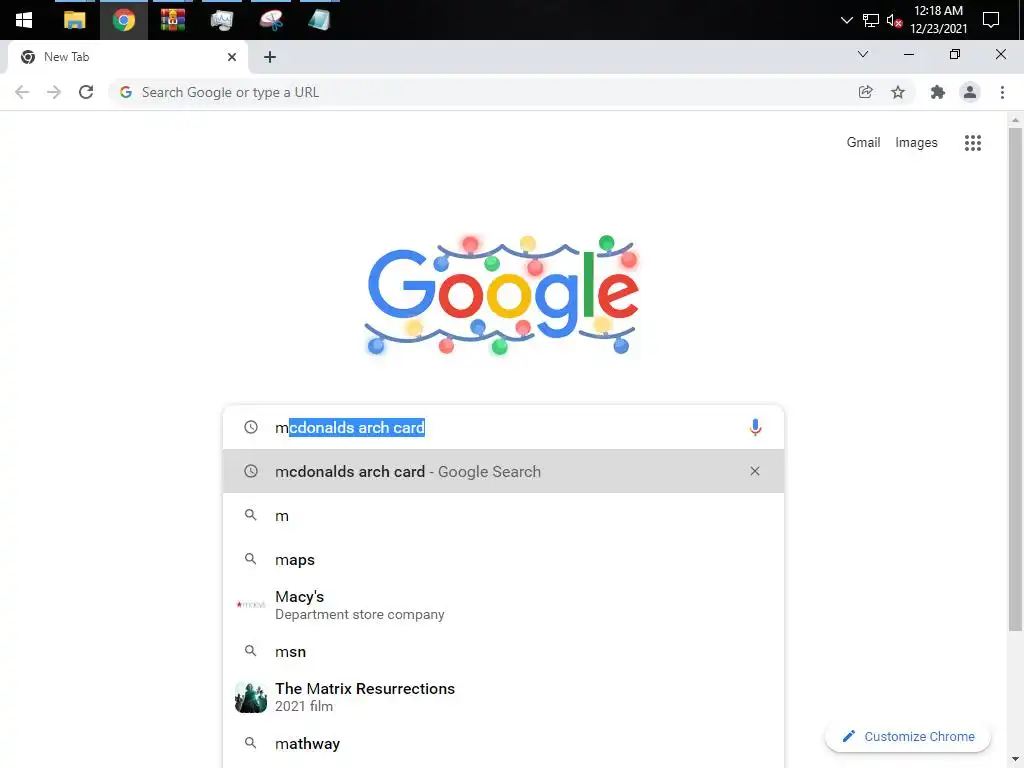Remove the mcdonalds arch card suggestion
The image size is (1024, 768).
(755, 472)
